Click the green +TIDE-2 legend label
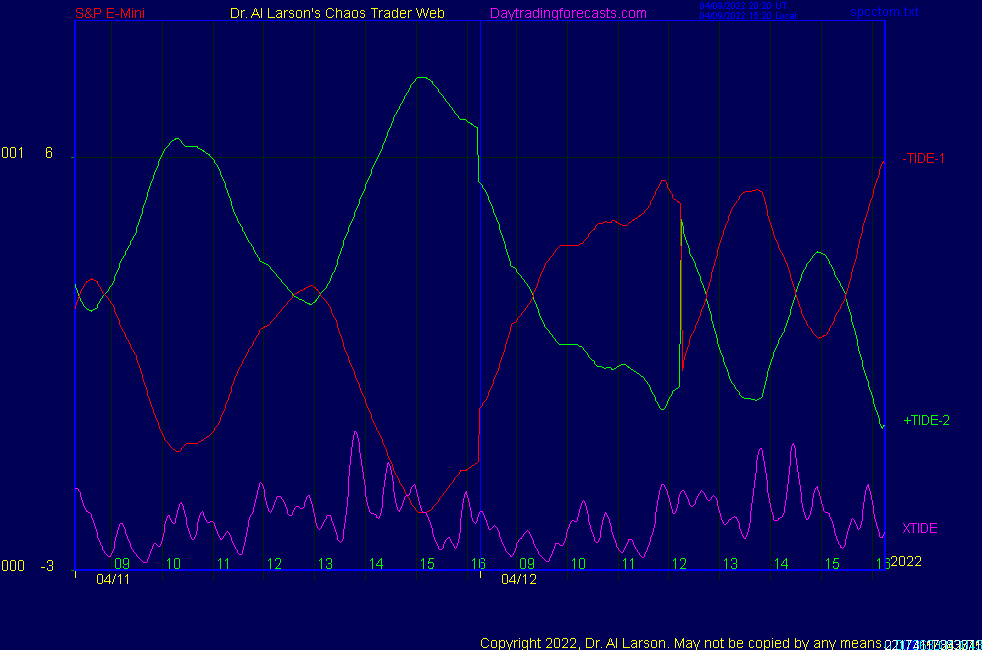Viewport: 982px width, 650px height. tap(926, 420)
